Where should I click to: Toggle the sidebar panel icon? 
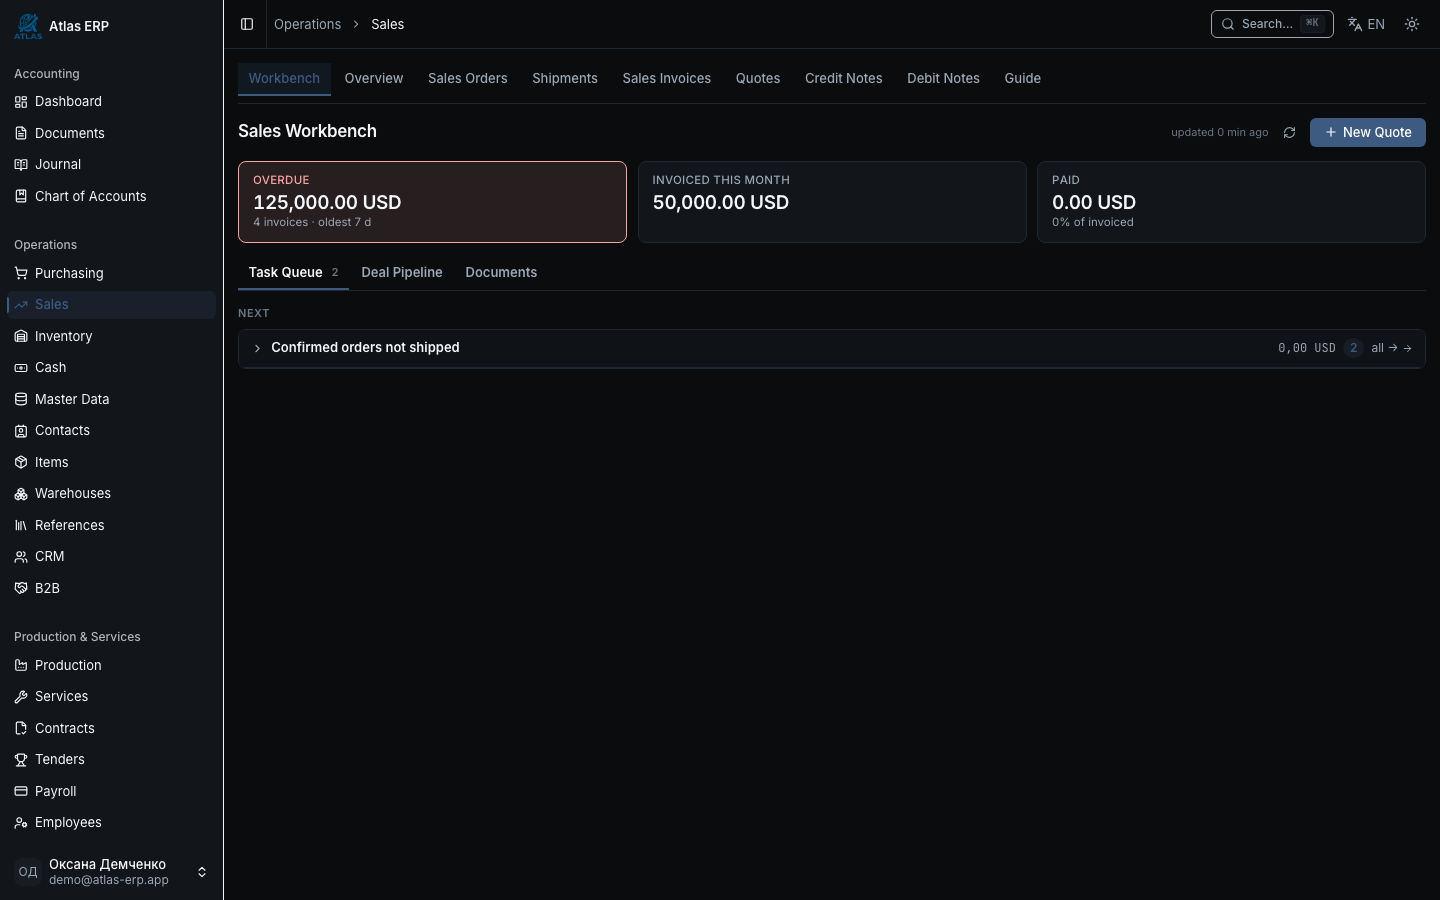tap(247, 24)
